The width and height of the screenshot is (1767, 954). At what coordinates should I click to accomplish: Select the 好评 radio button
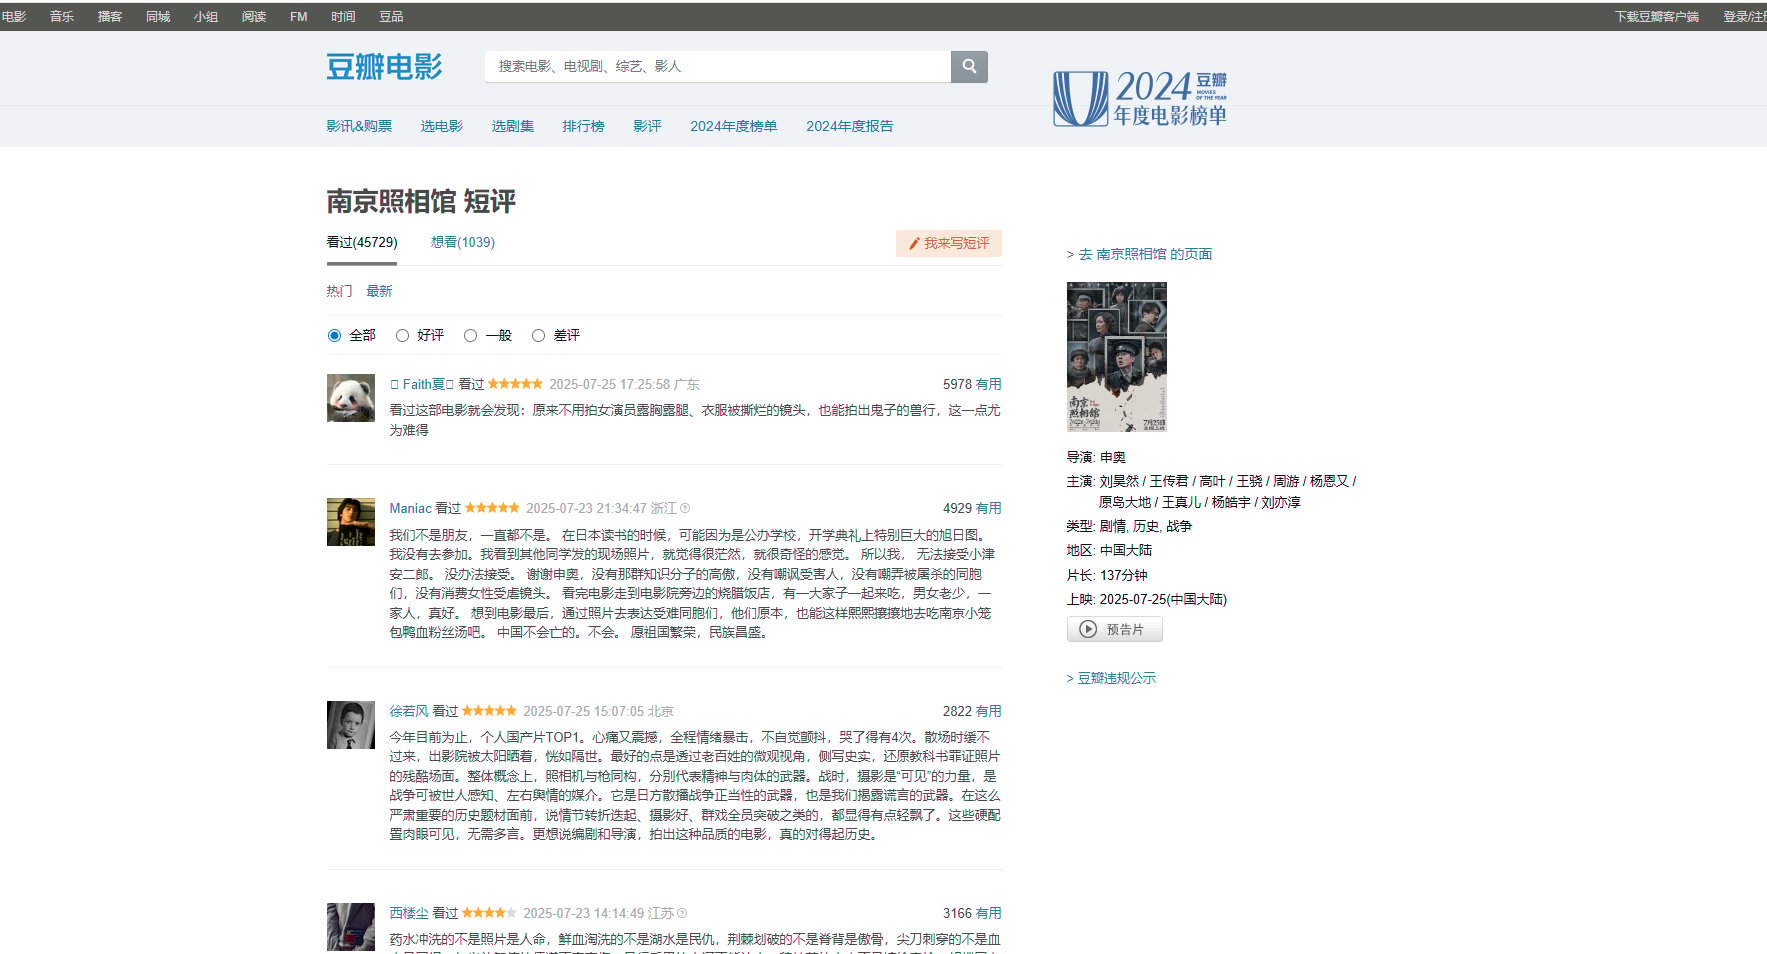pyautogui.click(x=402, y=336)
